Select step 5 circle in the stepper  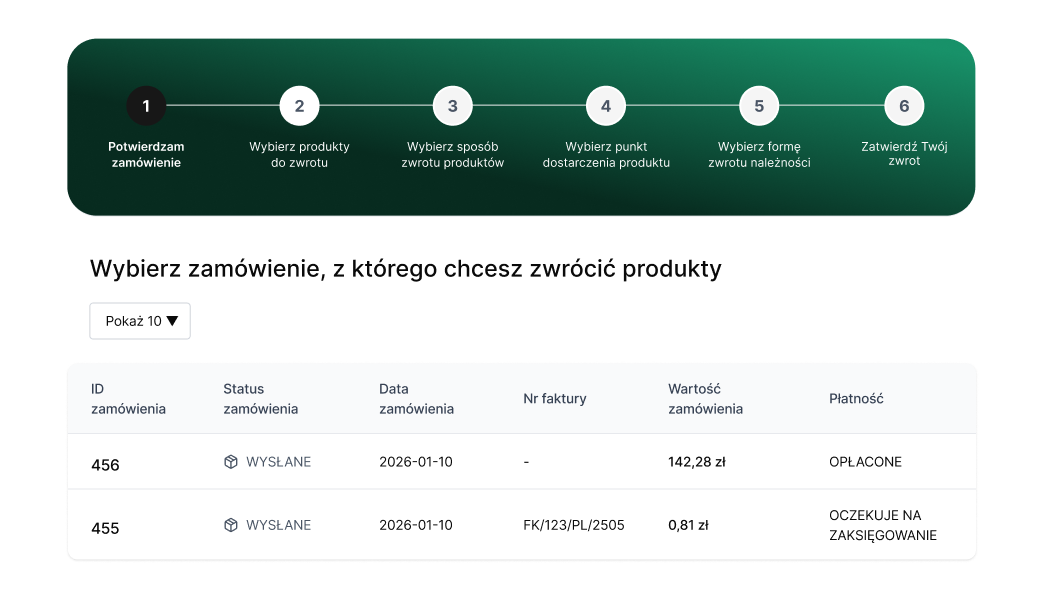click(x=759, y=106)
